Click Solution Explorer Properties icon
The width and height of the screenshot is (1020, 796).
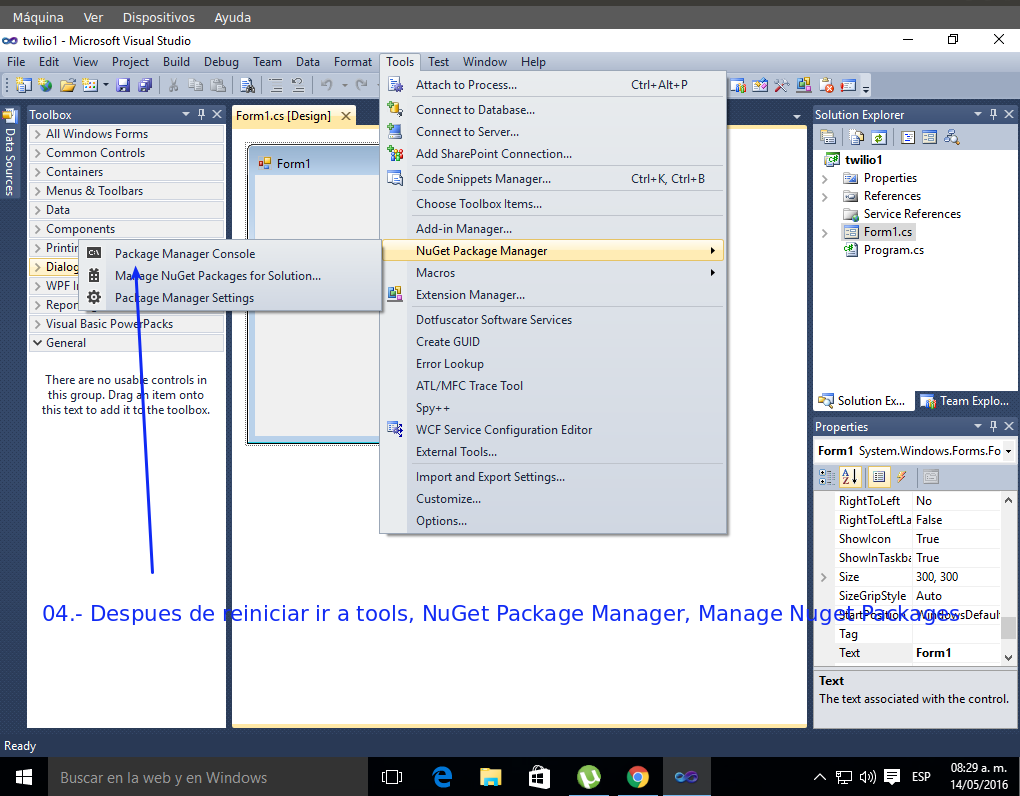[x=828, y=137]
